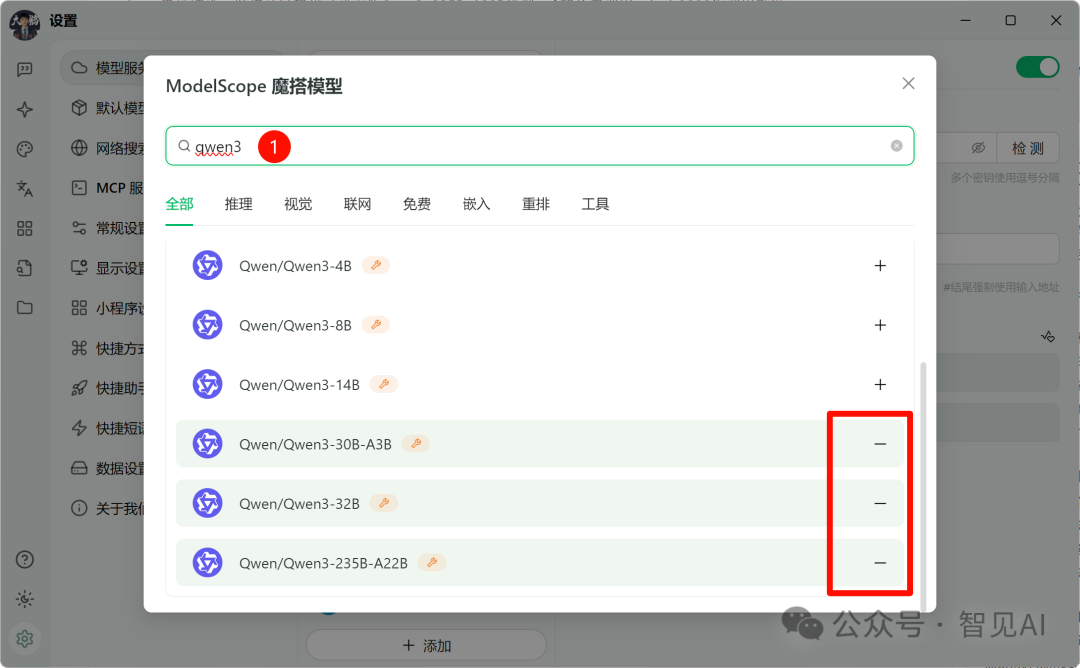Click the 添加 button in settings

coord(426,645)
